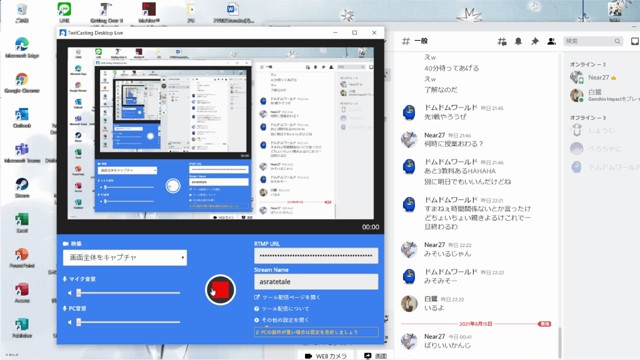Mute the マイク音量 speaker icon

[69, 293]
